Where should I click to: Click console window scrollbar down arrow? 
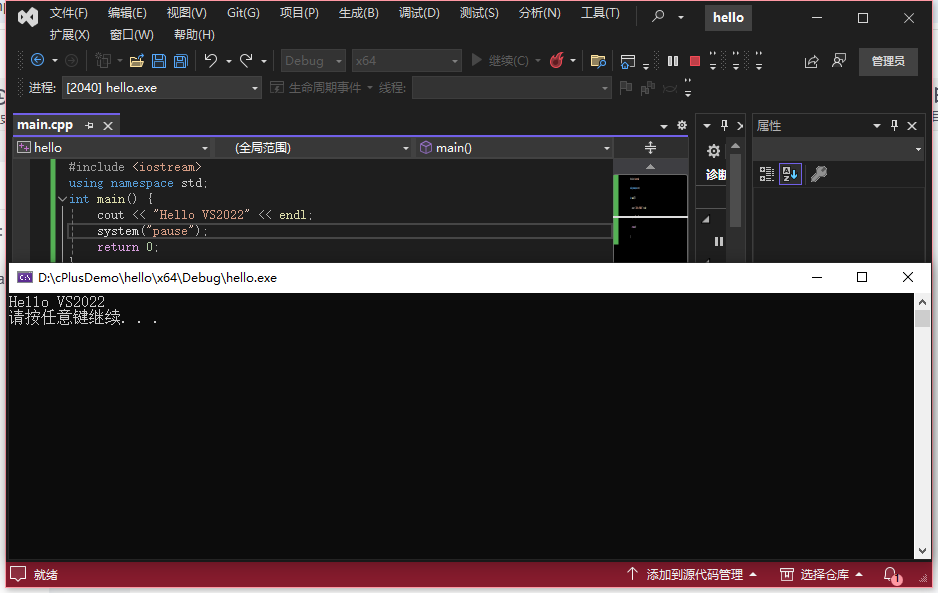click(922, 551)
